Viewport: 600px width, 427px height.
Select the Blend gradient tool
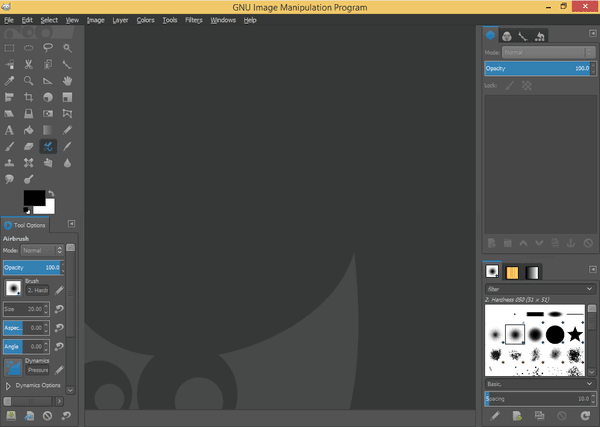coord(48,130)
